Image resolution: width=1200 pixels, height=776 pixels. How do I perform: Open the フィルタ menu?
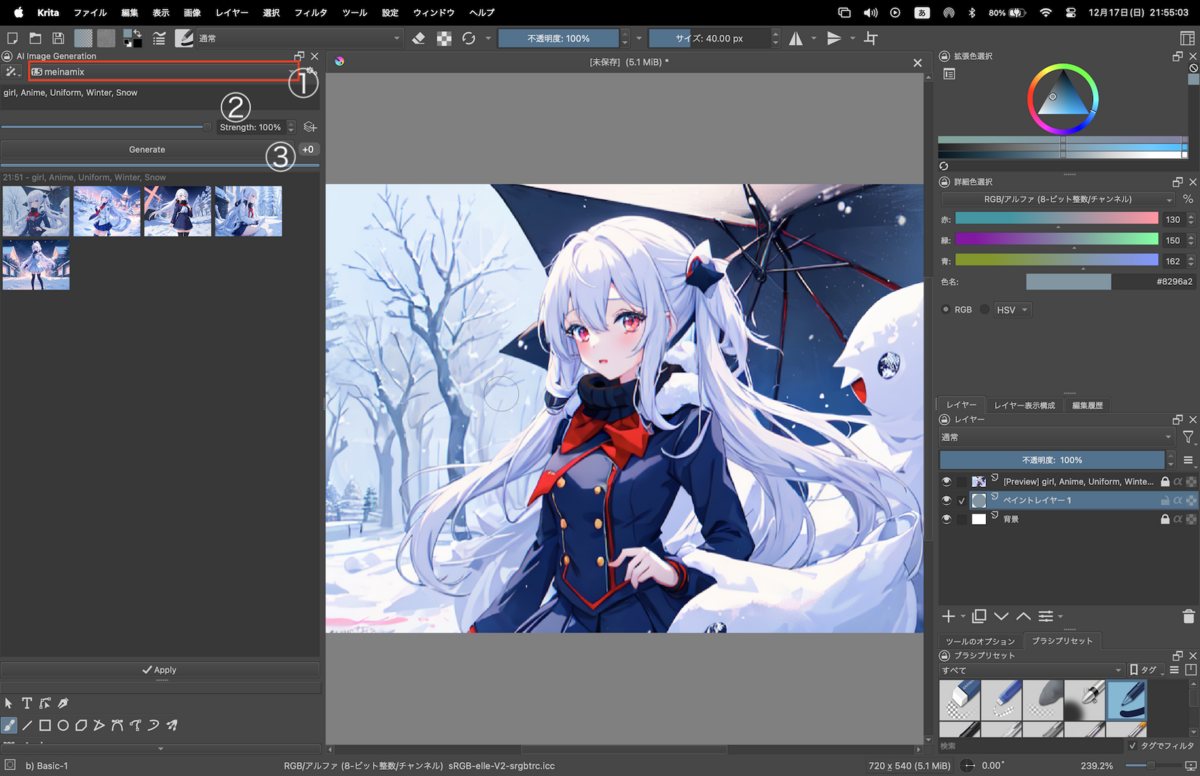coord(313,12)
